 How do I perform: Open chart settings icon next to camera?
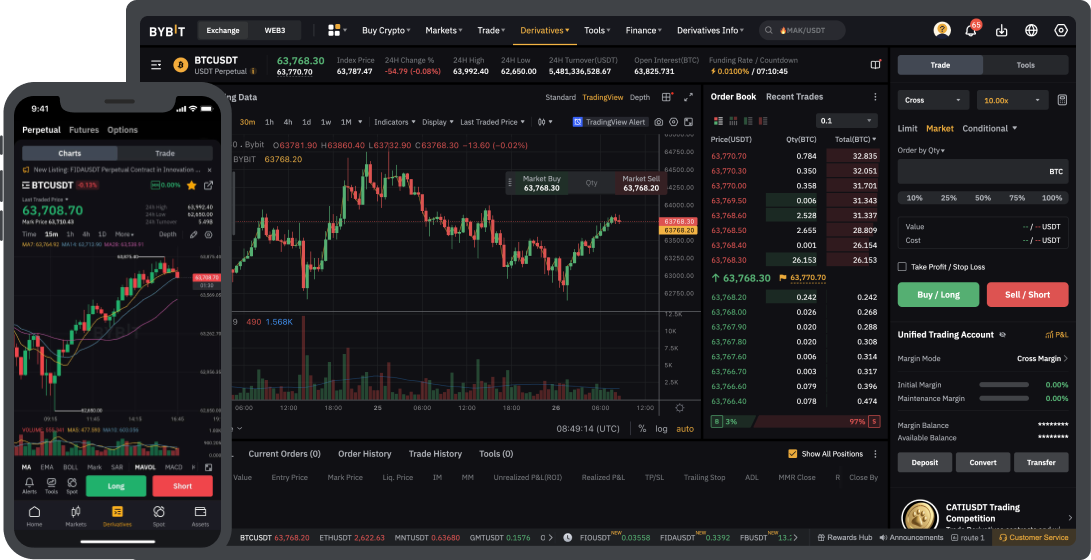pos(674,122)
